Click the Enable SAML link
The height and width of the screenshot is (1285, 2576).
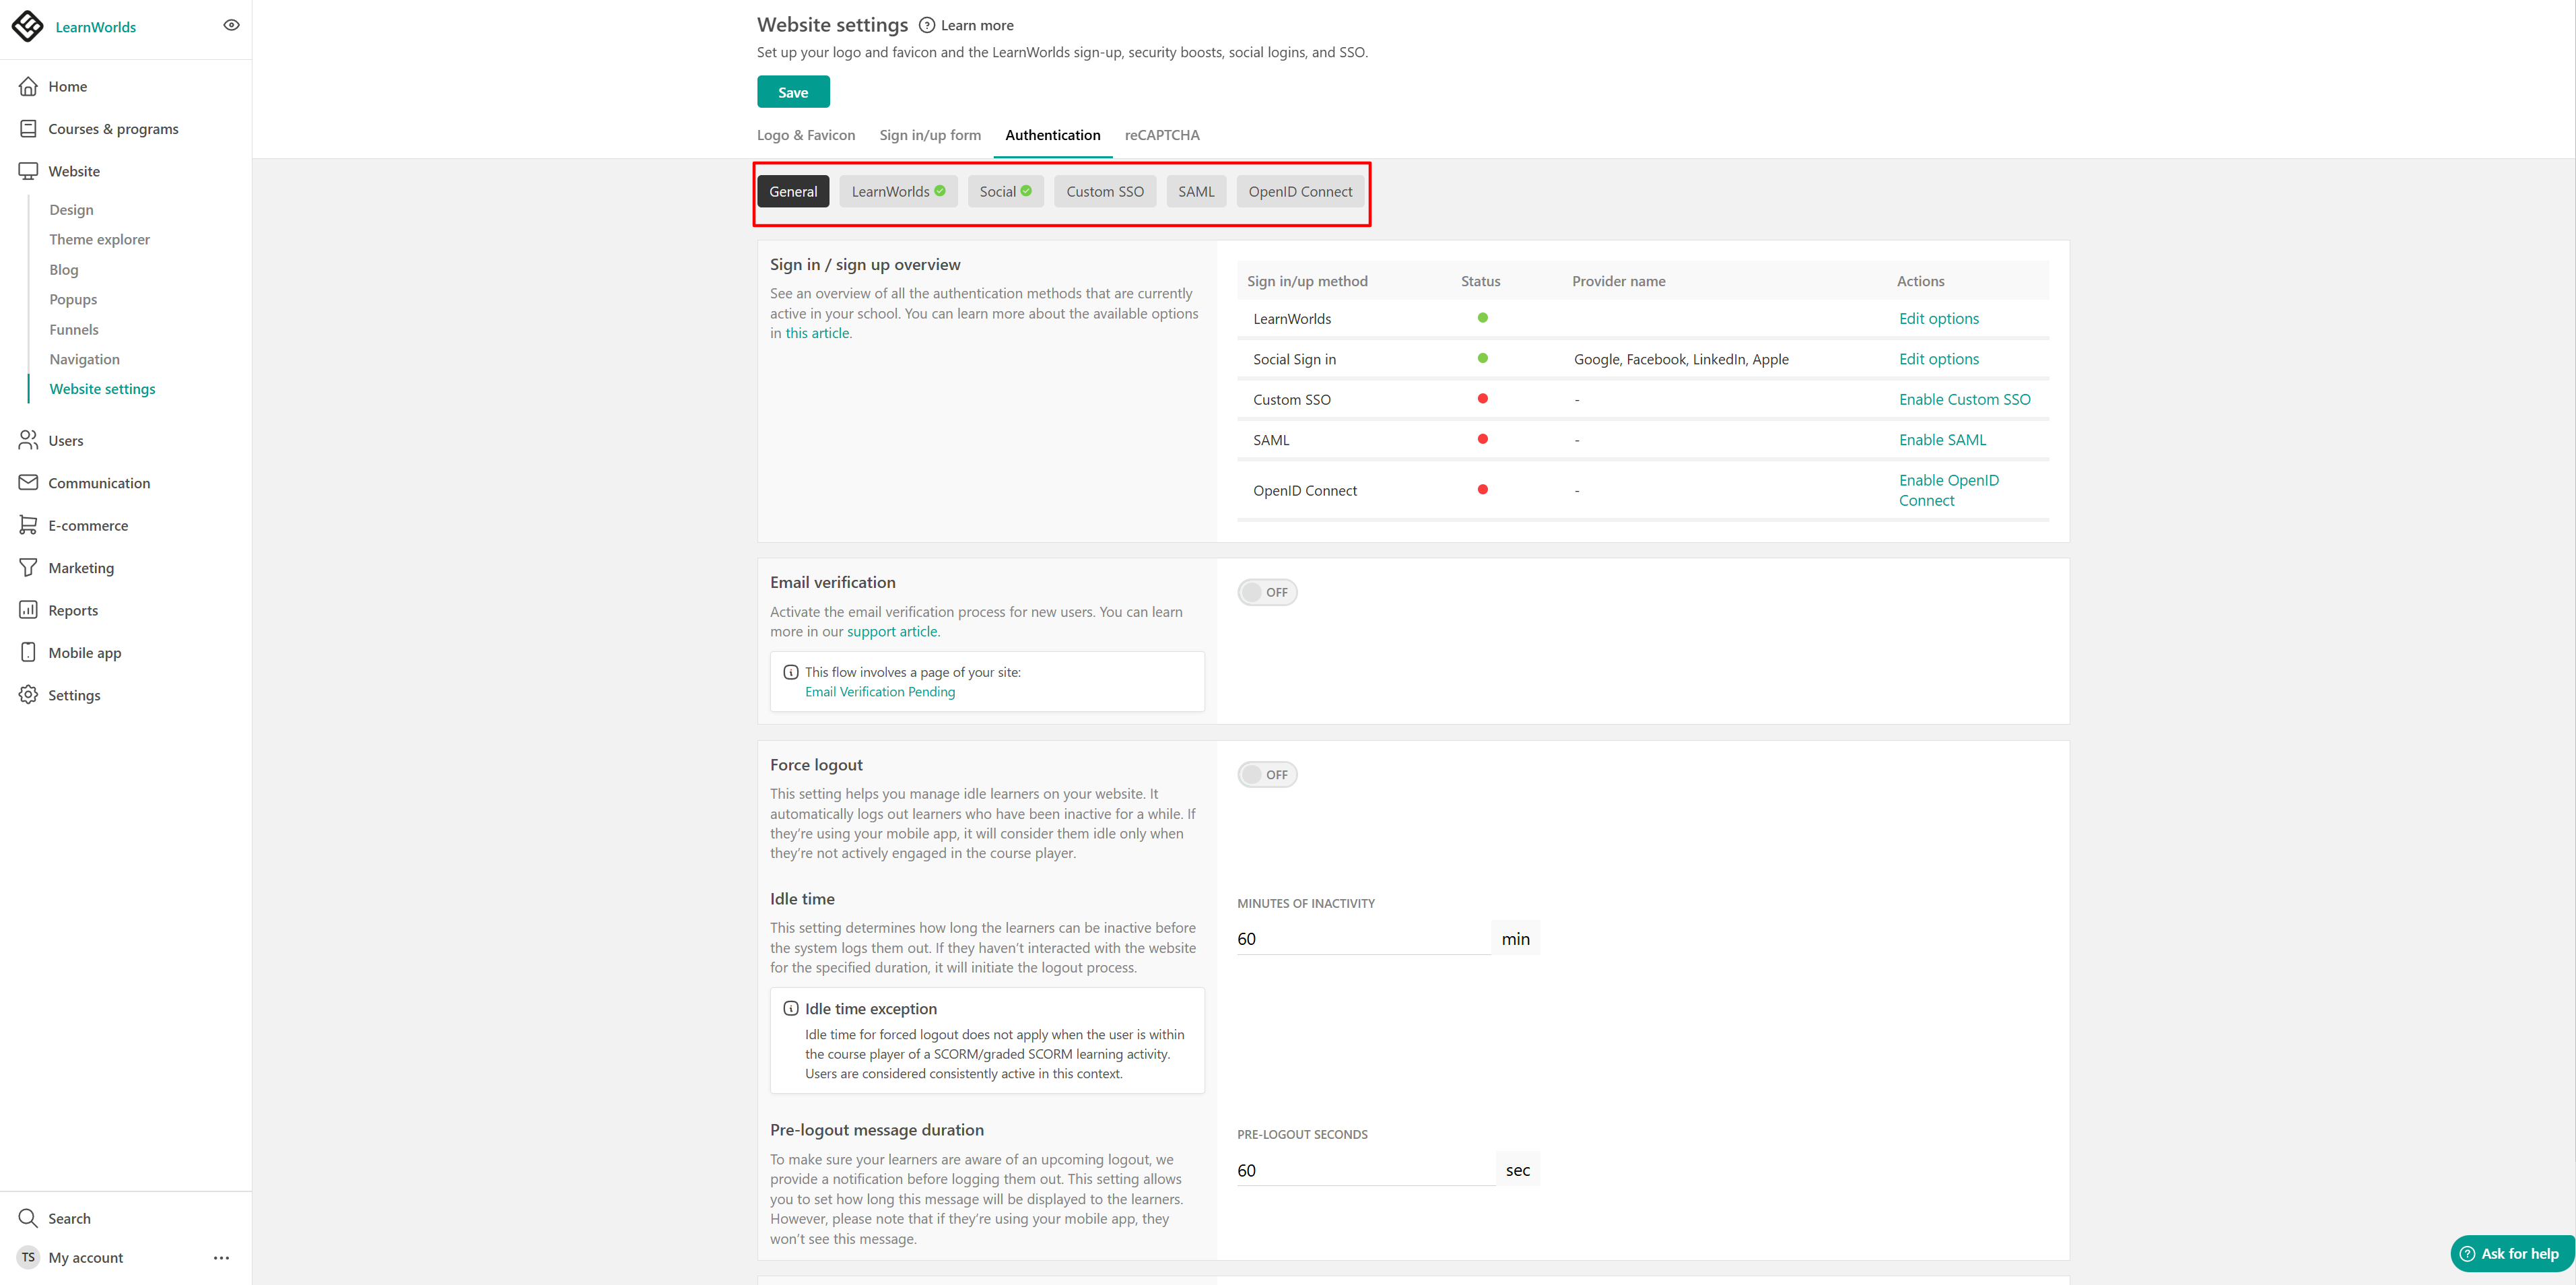(1942, 440)
